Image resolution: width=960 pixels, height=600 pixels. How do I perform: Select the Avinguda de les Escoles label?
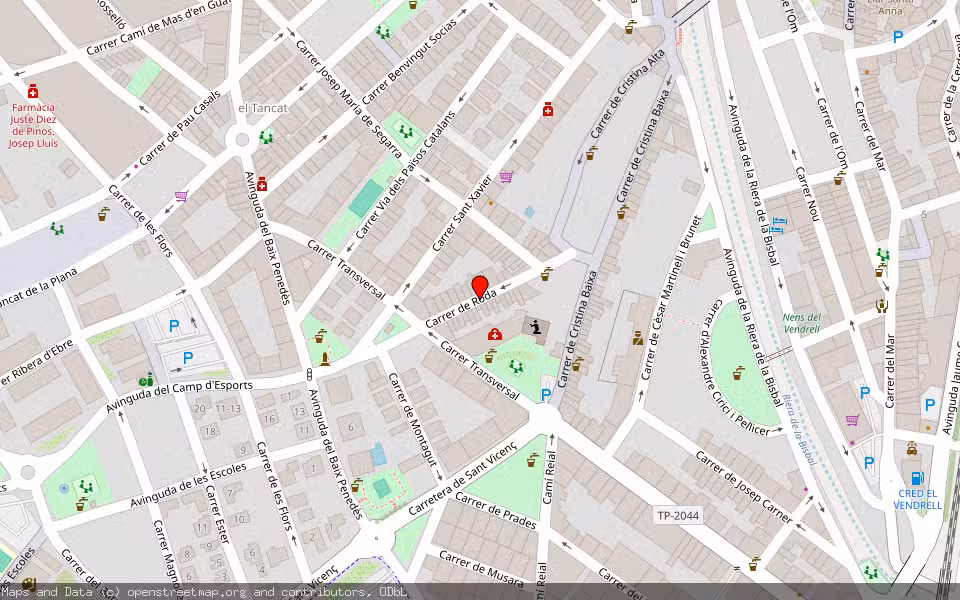pyautogui.click(x=189, y=486)
